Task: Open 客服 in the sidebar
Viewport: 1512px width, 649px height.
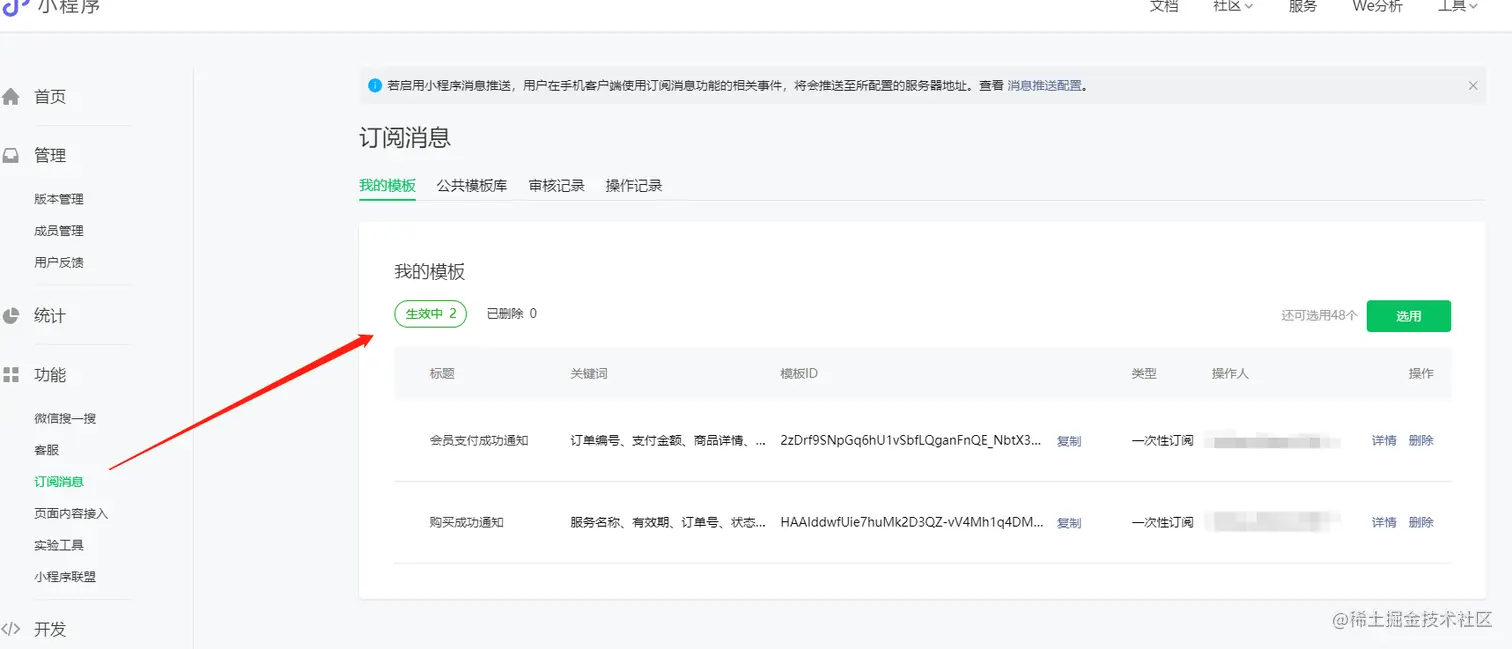Action: click(x=47, y=450)
